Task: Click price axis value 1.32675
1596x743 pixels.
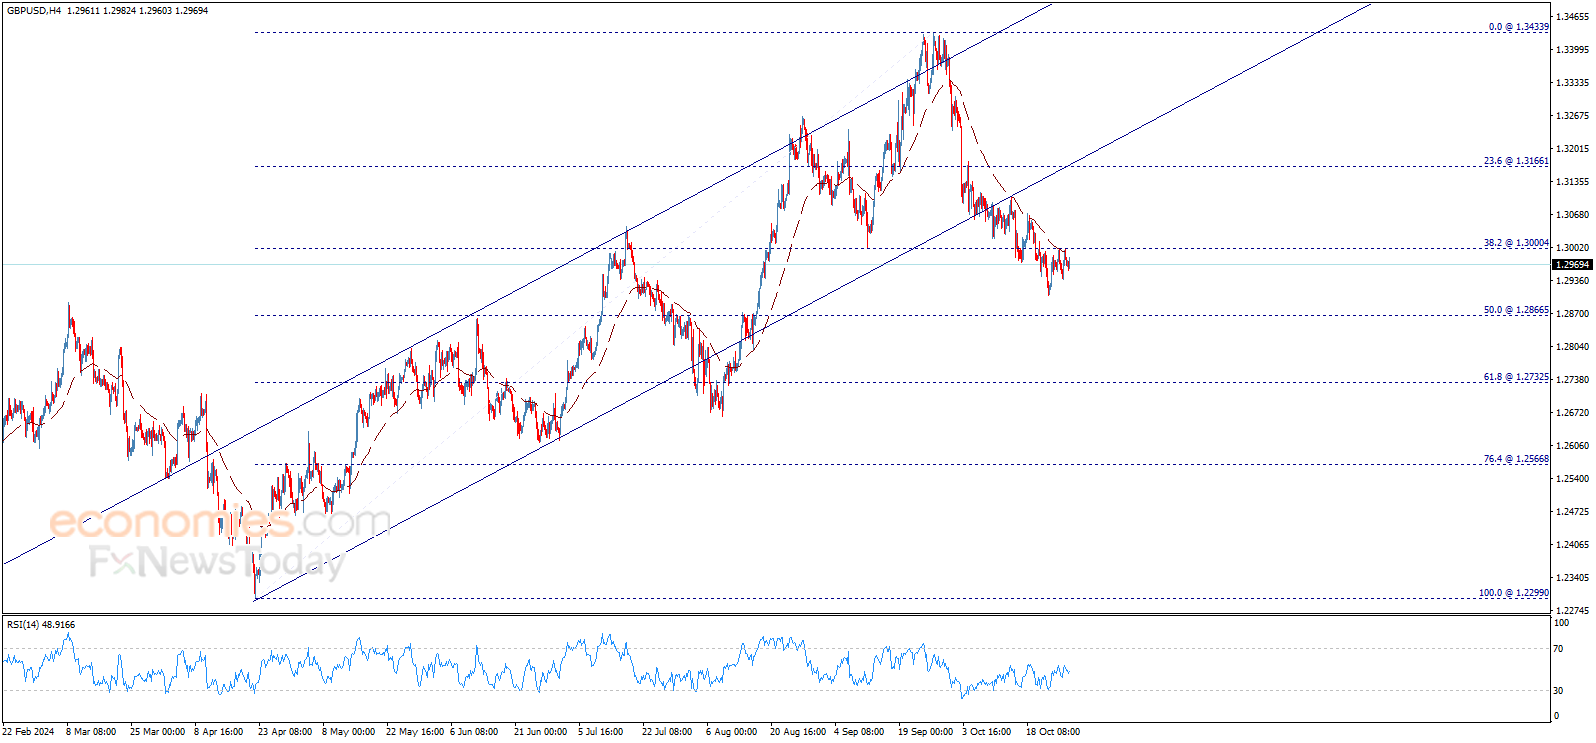Action: (1573, 116)
